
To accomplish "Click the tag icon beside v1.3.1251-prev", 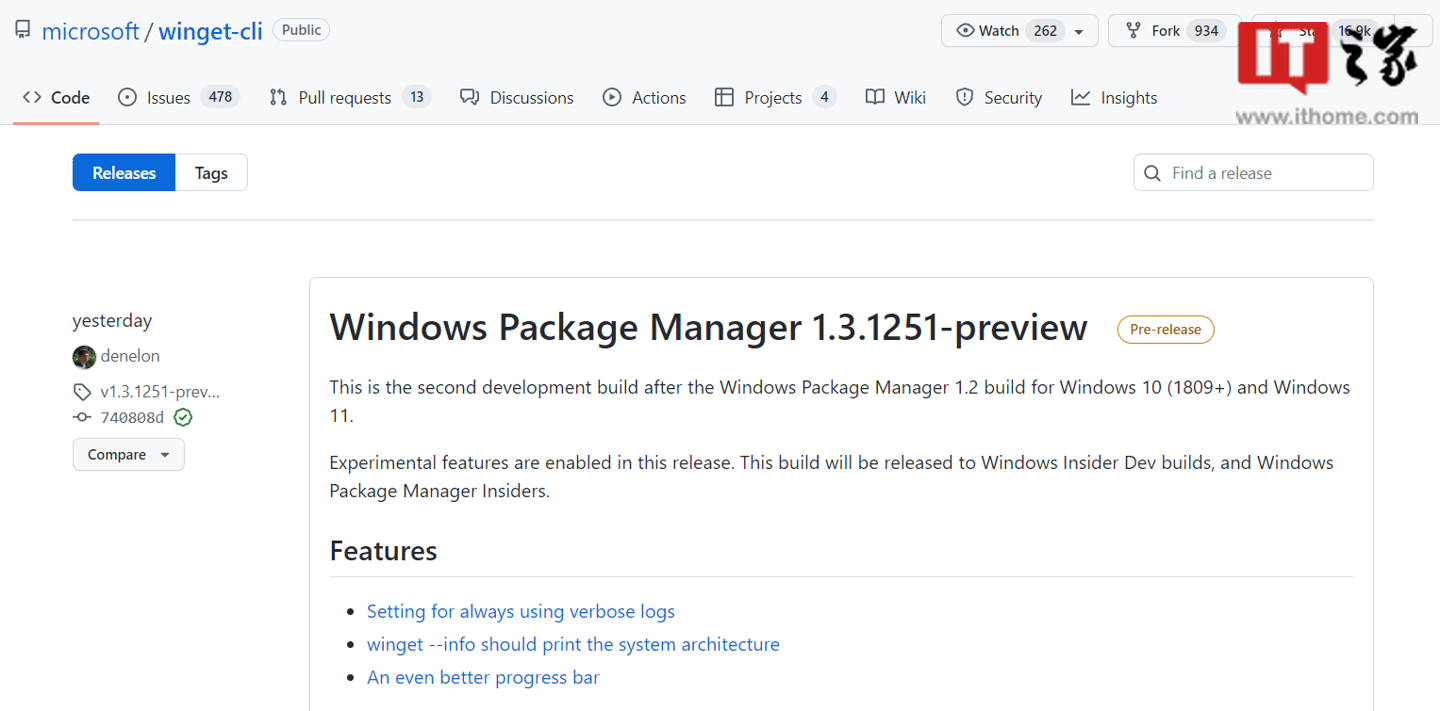I will 81,391.
